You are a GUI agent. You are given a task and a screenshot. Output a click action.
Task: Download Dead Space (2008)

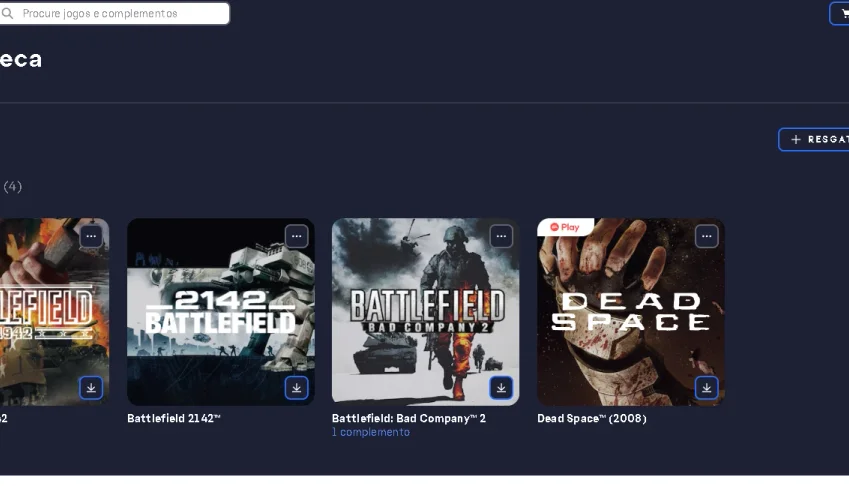[x=707, y=388]
